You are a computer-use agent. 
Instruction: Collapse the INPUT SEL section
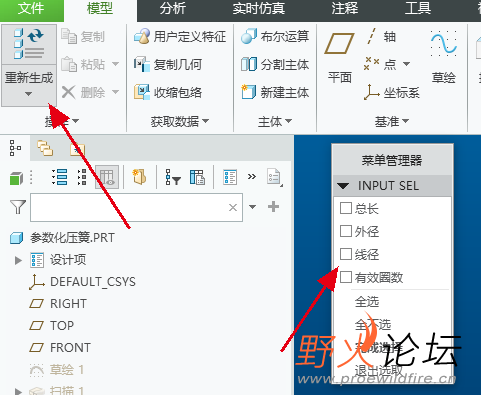tap(343, 186)
